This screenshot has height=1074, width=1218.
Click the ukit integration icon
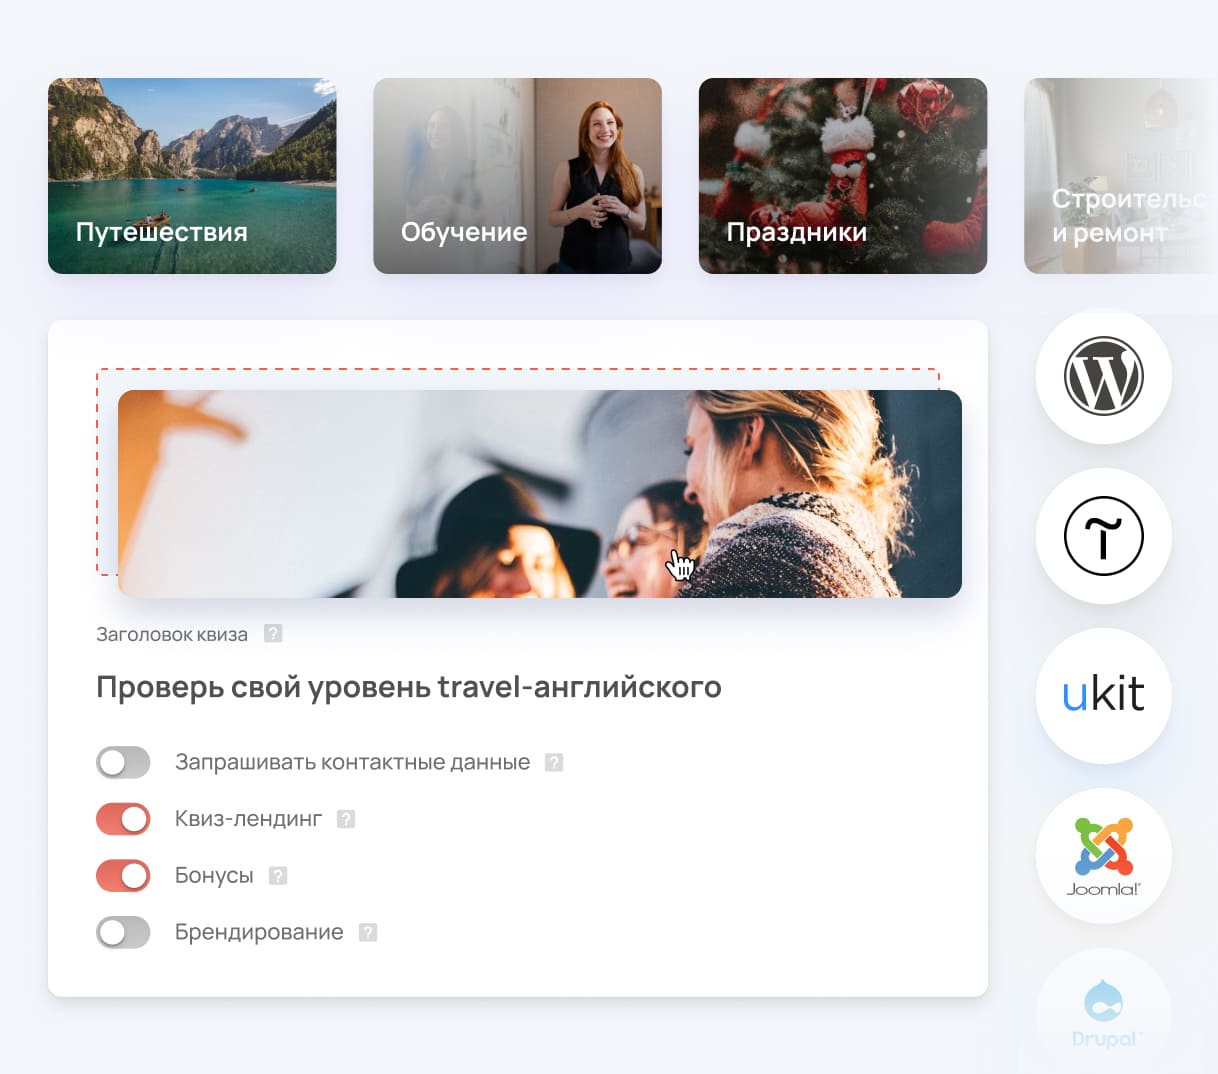point(1103,696)
